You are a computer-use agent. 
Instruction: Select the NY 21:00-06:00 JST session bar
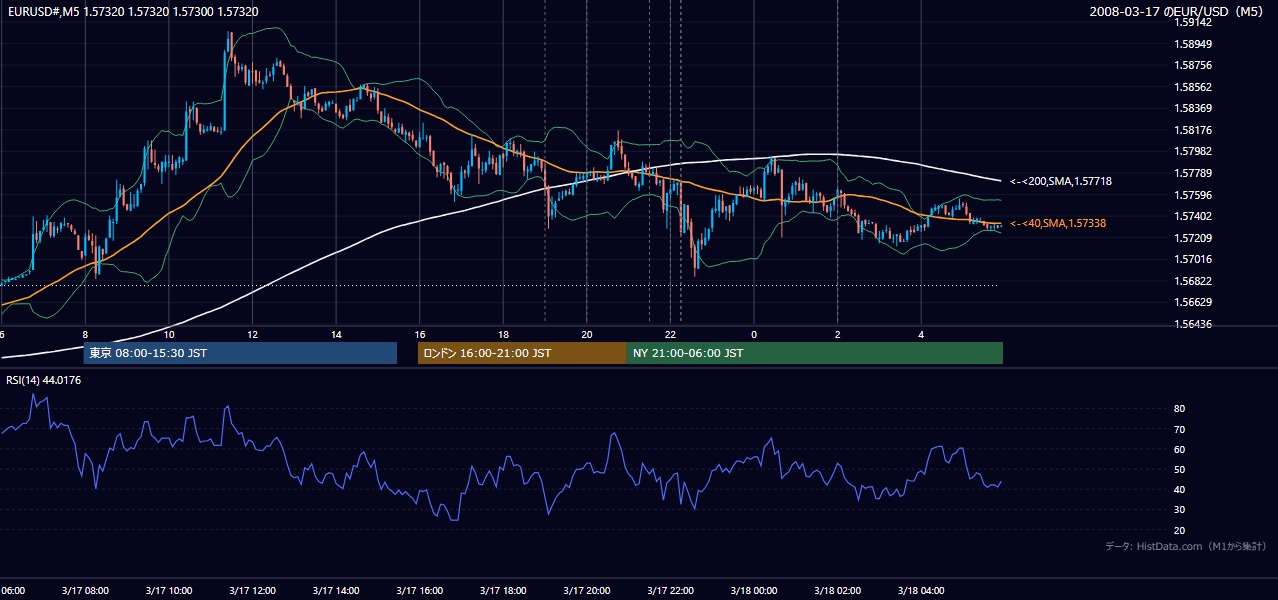click(815, 353)
